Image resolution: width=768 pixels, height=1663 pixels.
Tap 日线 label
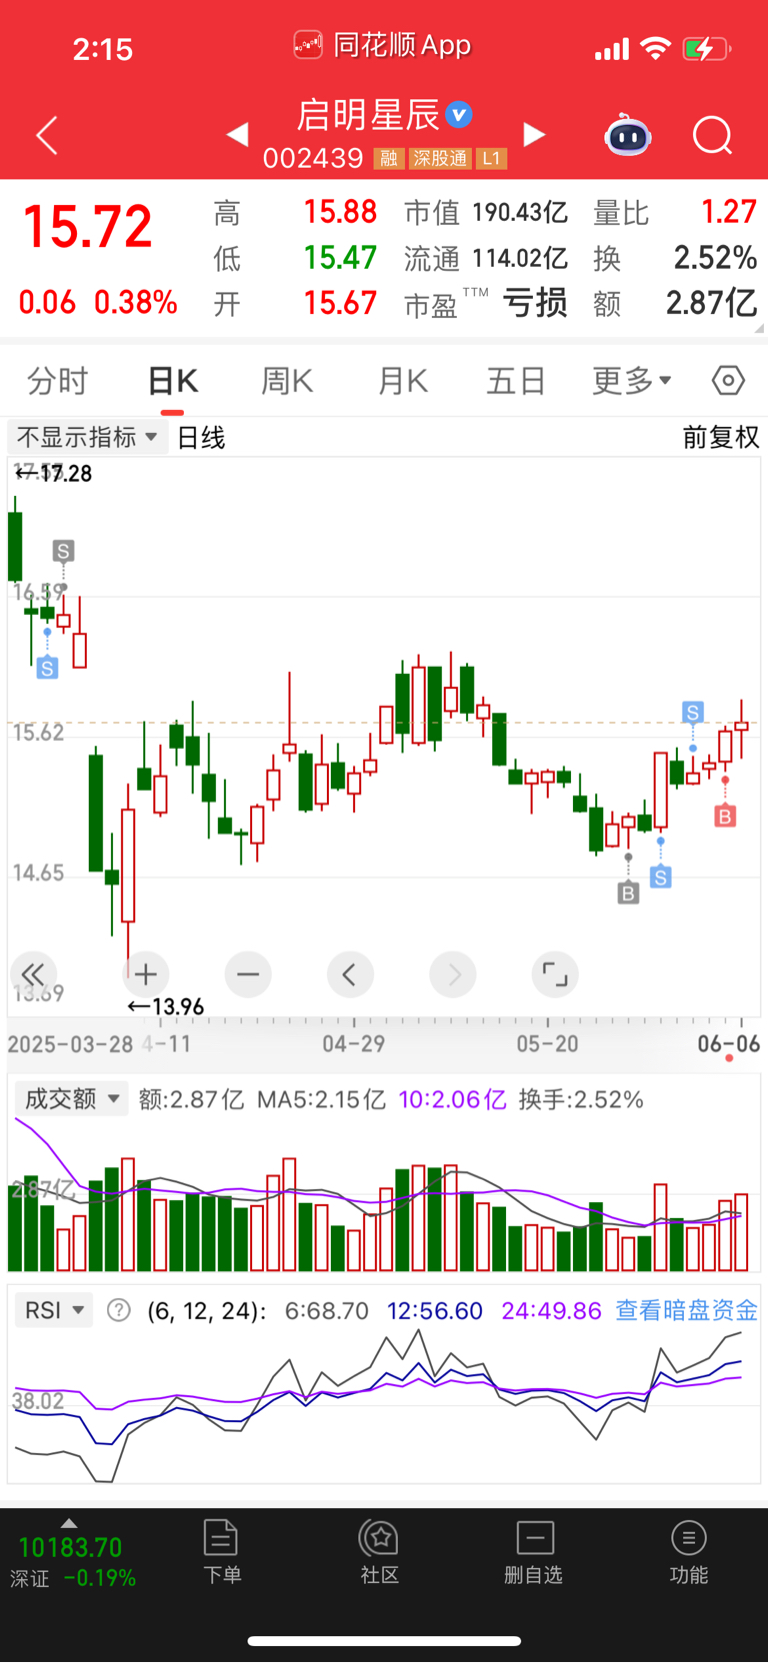click(201, 437)
